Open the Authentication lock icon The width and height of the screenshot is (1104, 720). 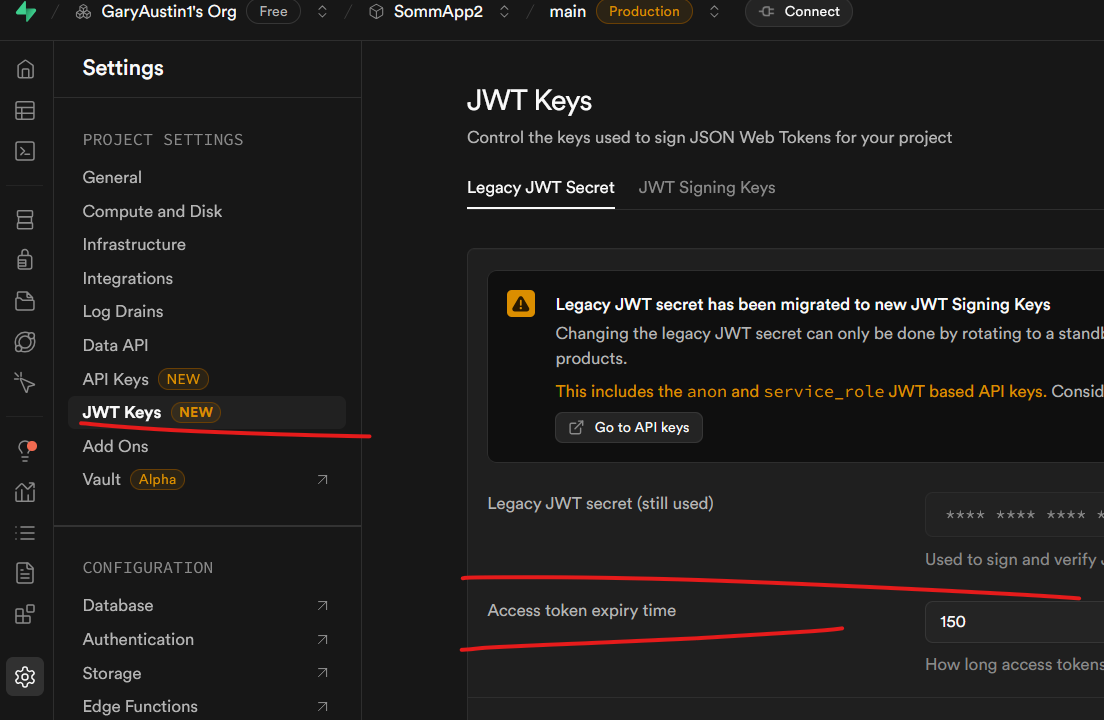coord(25,260)
